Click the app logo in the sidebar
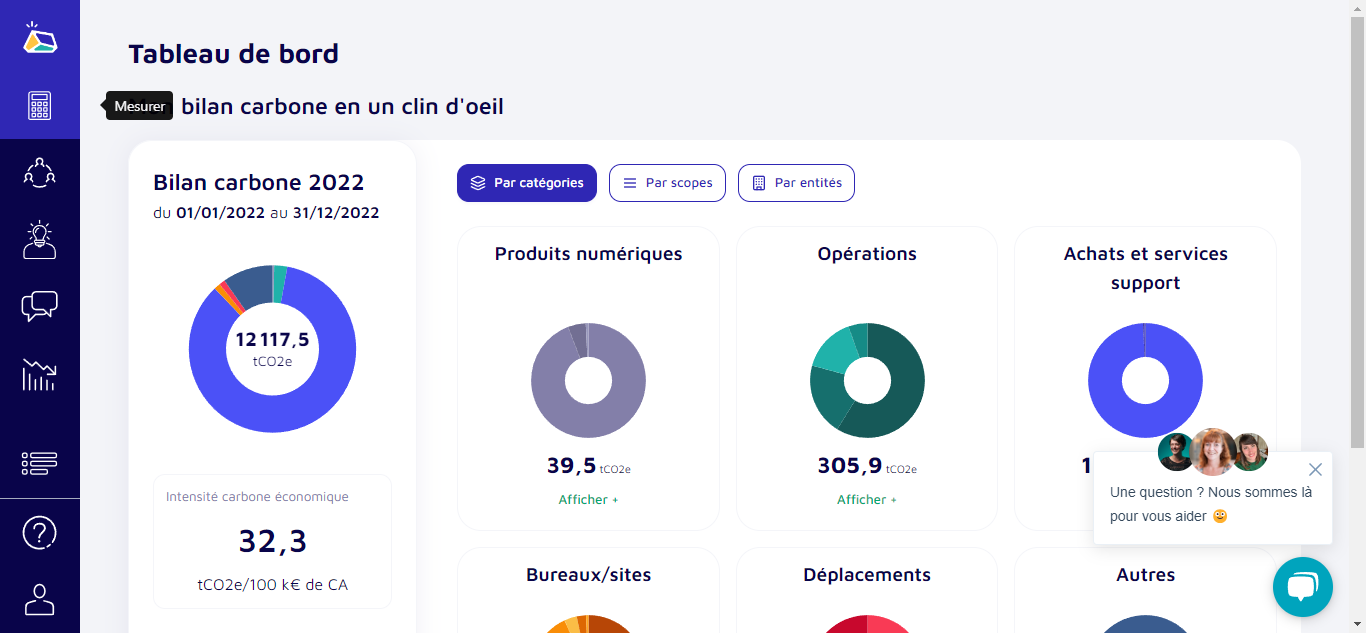Image resolution: width=1366 pixels, height=633 pixels. (x=39, y=38)
